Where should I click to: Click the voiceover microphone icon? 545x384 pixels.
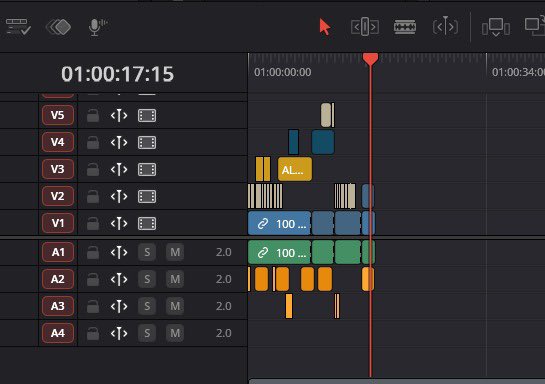(98, 27)
